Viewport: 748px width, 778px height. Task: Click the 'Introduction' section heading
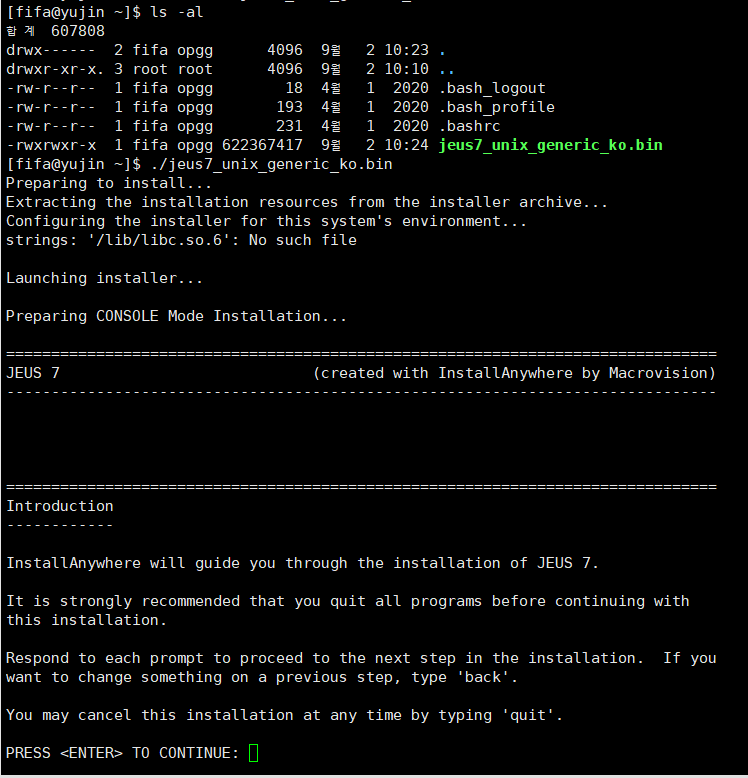tap(60, 506)
